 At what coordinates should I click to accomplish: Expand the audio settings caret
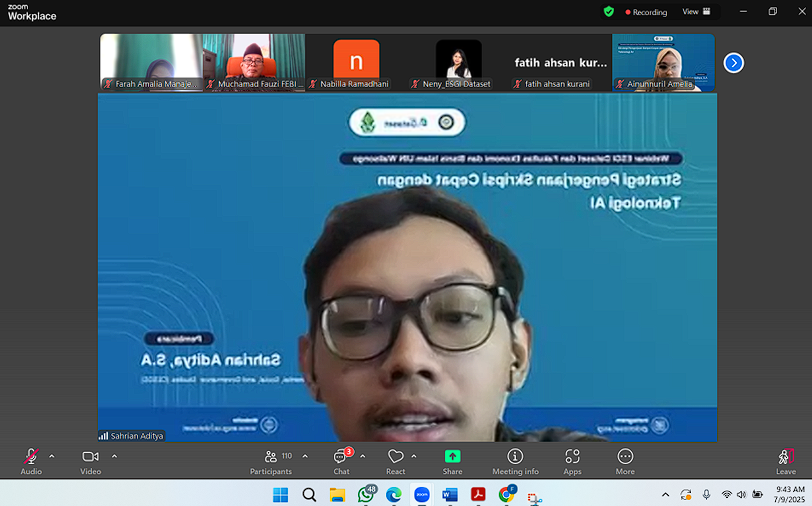coord(52,456)
